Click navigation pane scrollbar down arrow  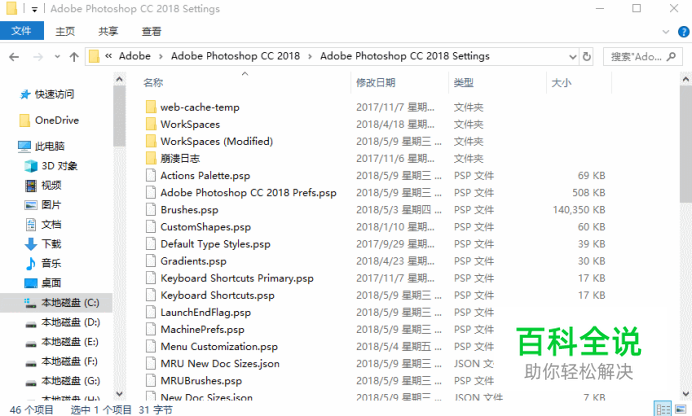(119, 394)
